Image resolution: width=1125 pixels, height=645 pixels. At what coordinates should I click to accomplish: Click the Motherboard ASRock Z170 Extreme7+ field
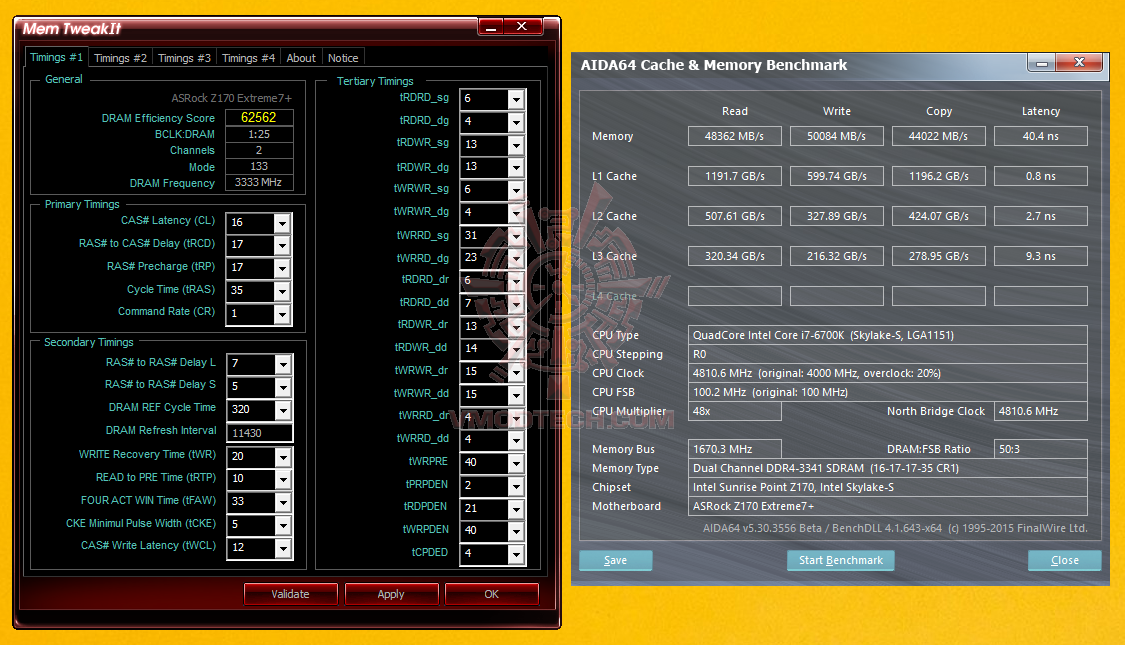(888, 506)
